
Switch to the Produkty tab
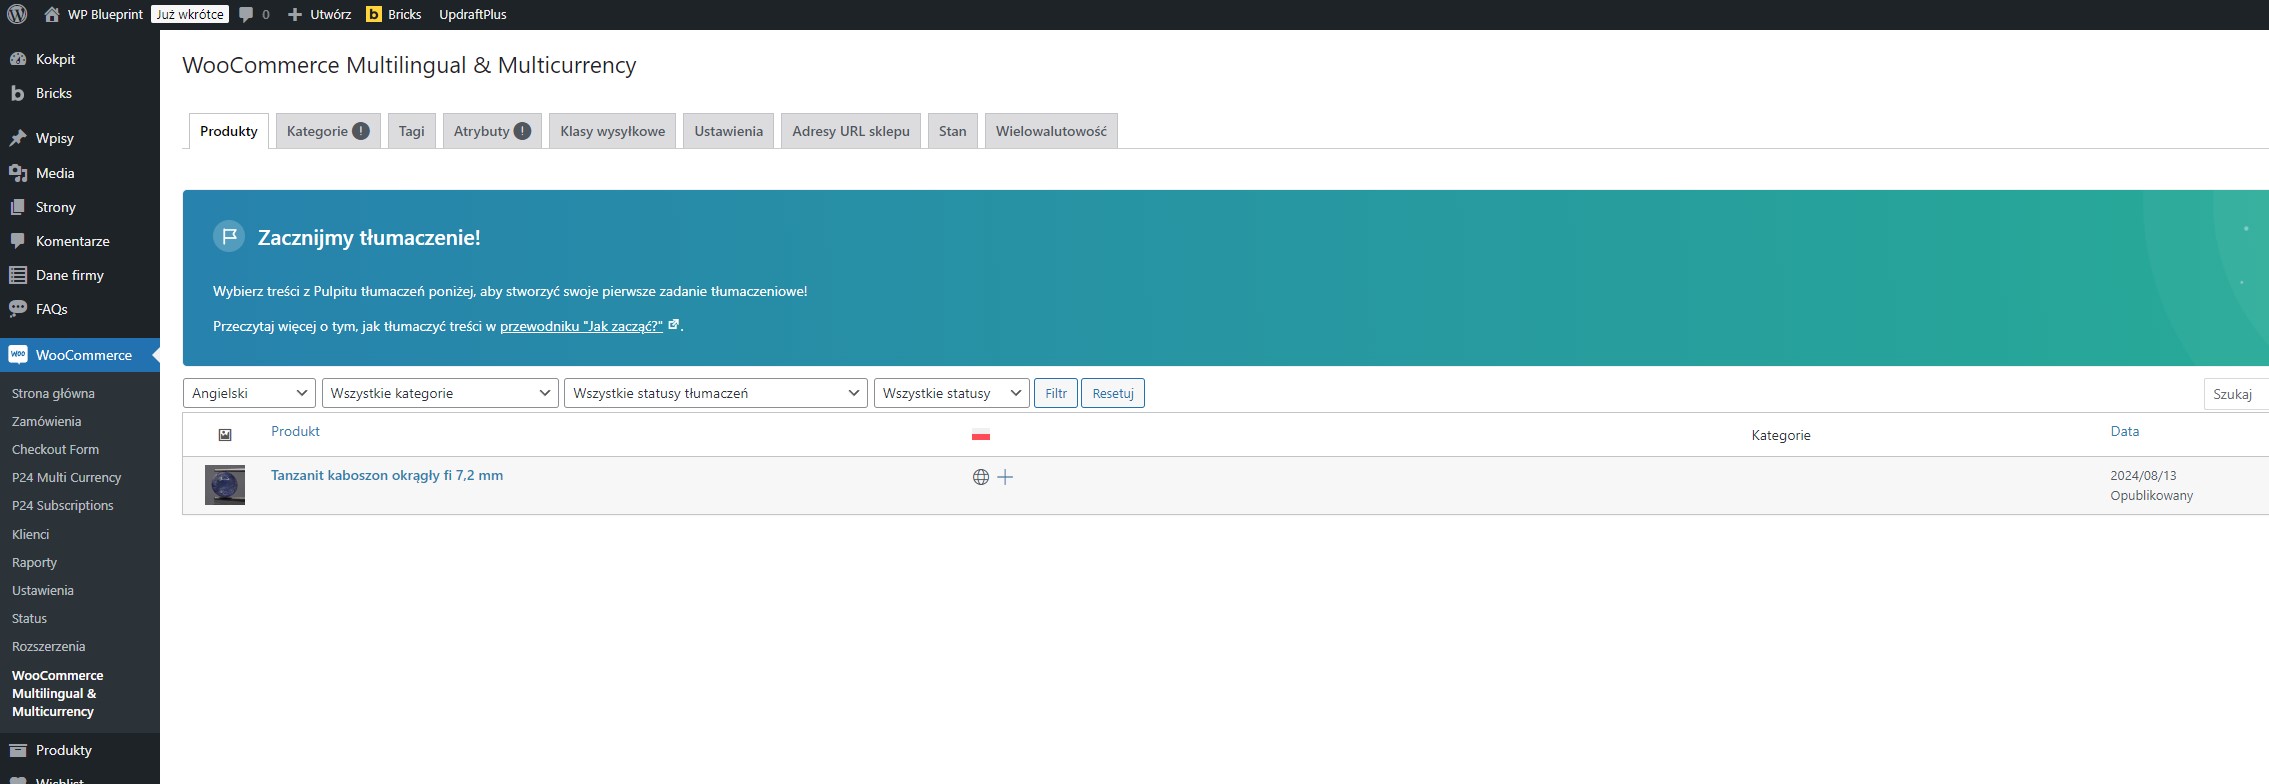pyautogui.click(x=229, y=131)
